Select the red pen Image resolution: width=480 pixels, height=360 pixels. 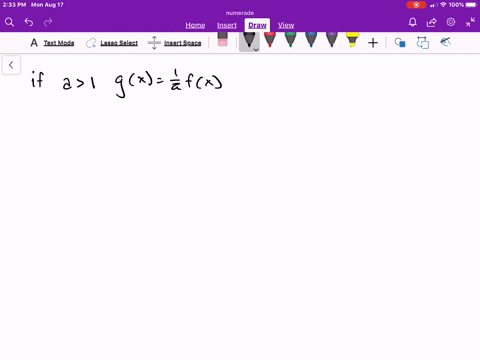click(x=270, y=40)
